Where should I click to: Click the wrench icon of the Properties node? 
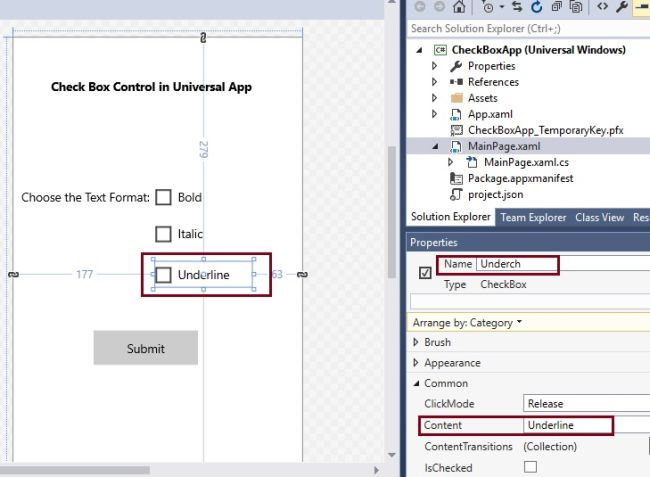(456, 66)
